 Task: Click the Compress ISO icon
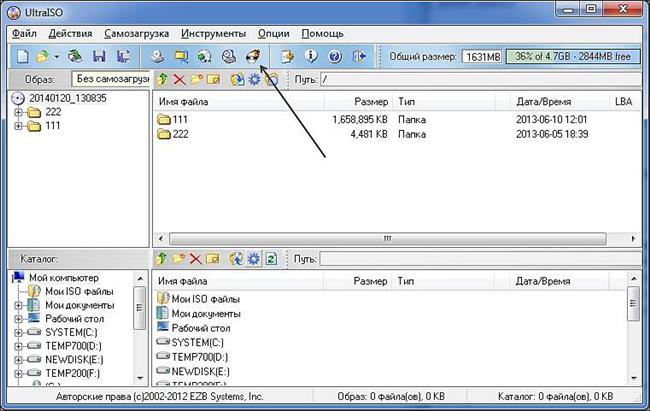[x=181, y=56]
